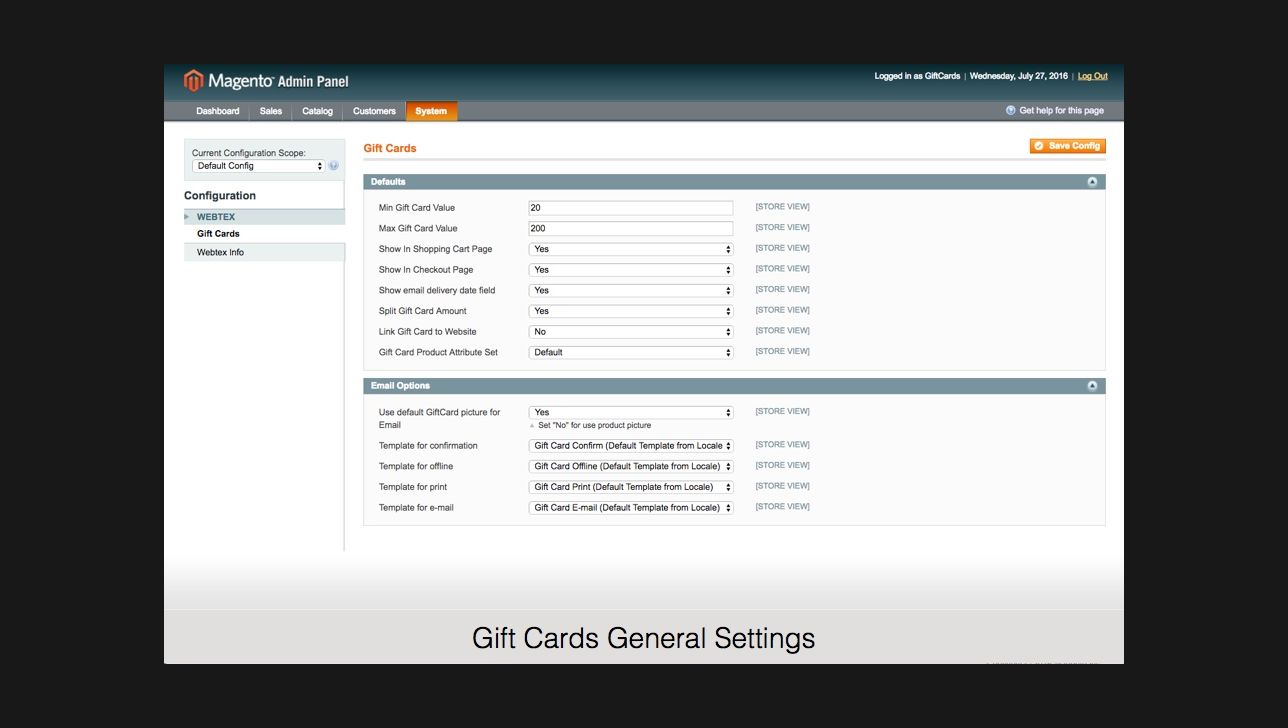Click the help icon in the navigation bar
Viewport: 1288px width, 728px height.
pyautogui.click(x=1011, y=111)
